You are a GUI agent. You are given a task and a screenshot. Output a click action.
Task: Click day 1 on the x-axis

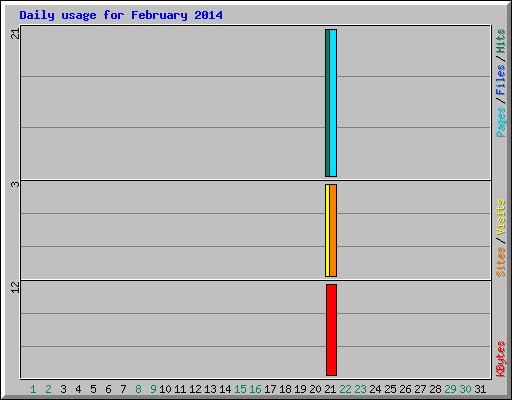pos(33,389)
